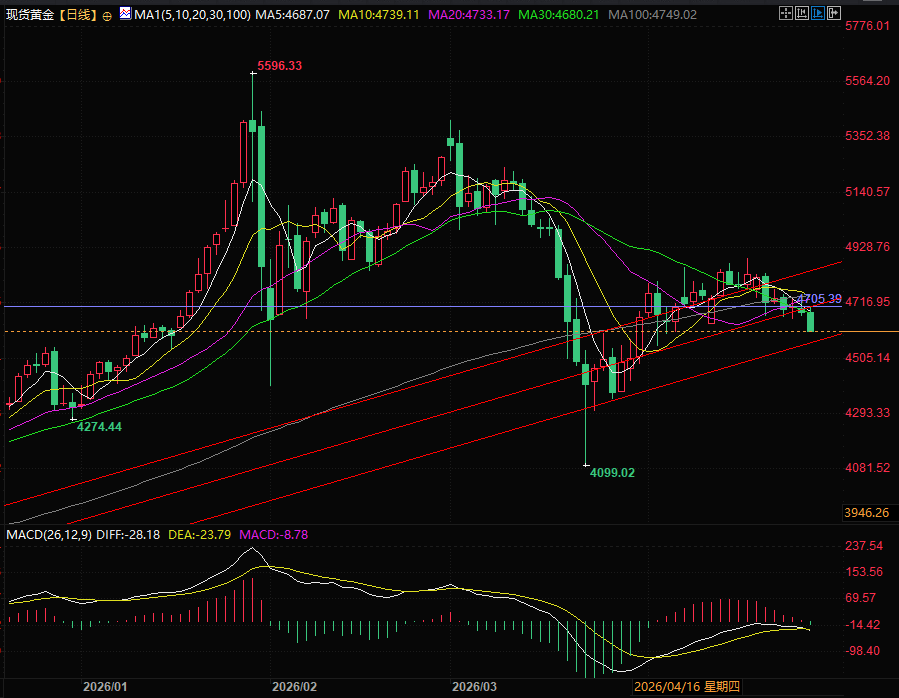Image resolution: width=899 pixels, height=698 pixels.
Task: Select the DIFF:-28.18 value
Action: (x=128, y=535)
